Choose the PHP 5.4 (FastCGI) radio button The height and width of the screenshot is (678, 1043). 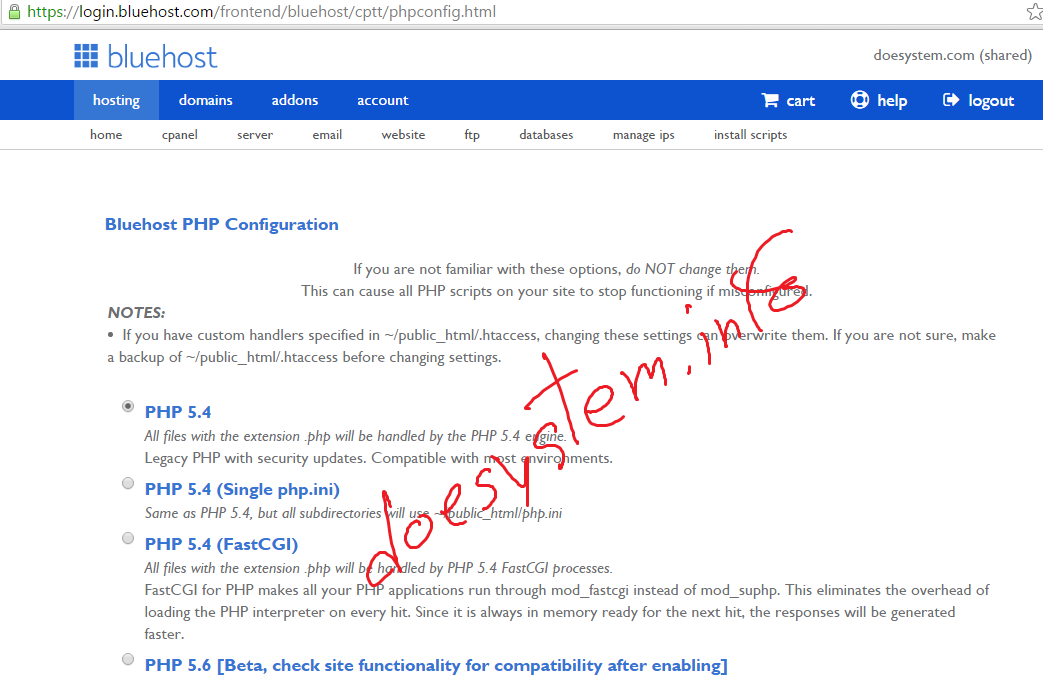(x=128, y=538)
